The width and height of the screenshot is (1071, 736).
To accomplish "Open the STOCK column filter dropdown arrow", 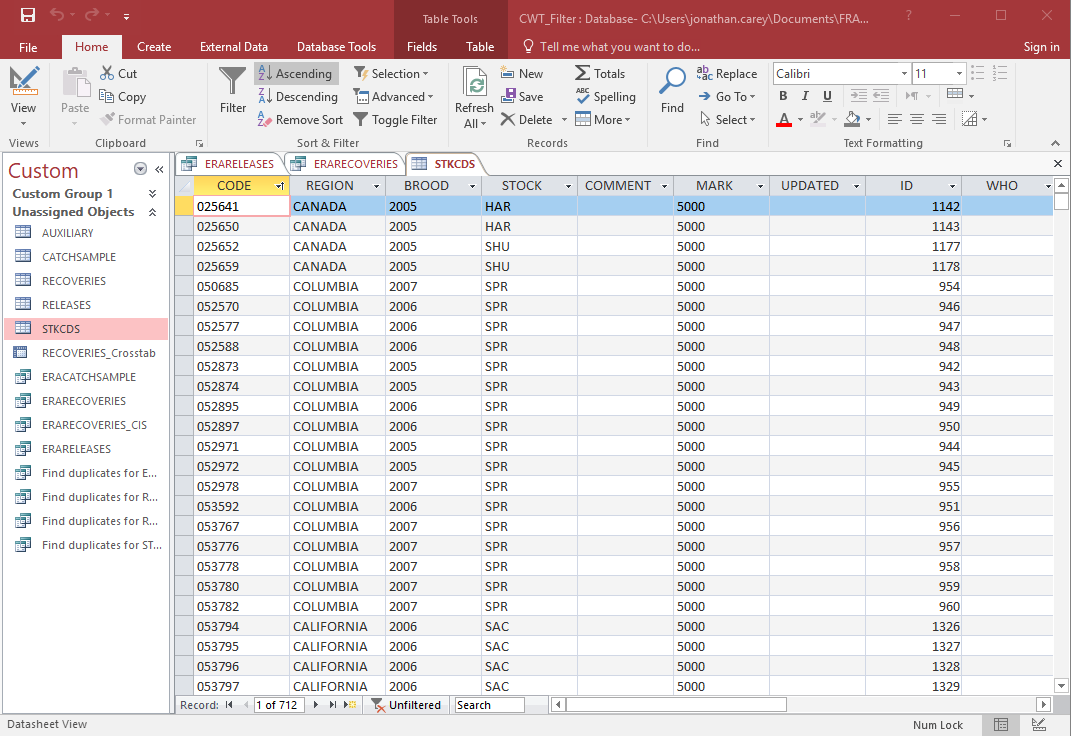I will [x=568, y=186].
